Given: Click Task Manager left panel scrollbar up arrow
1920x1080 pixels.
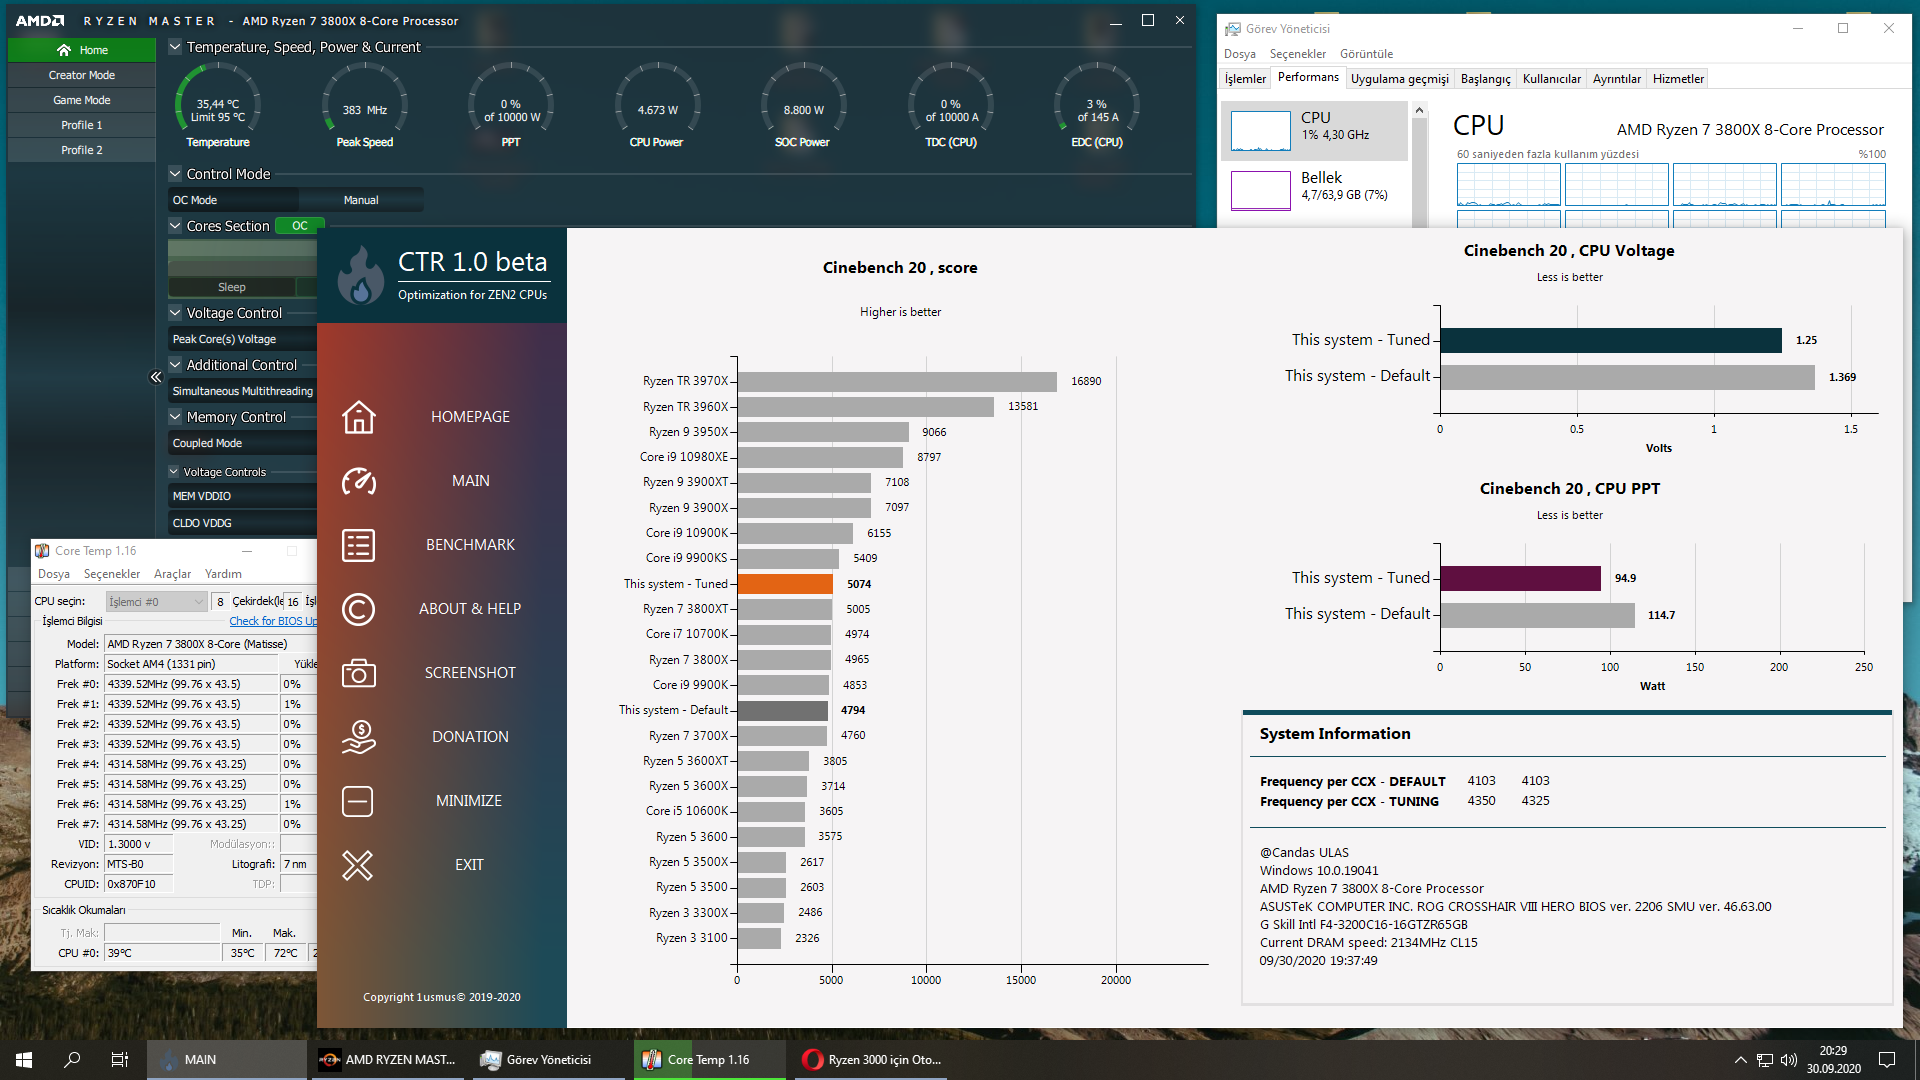Looking at the screenshot, I should [x=1418, y=112].
